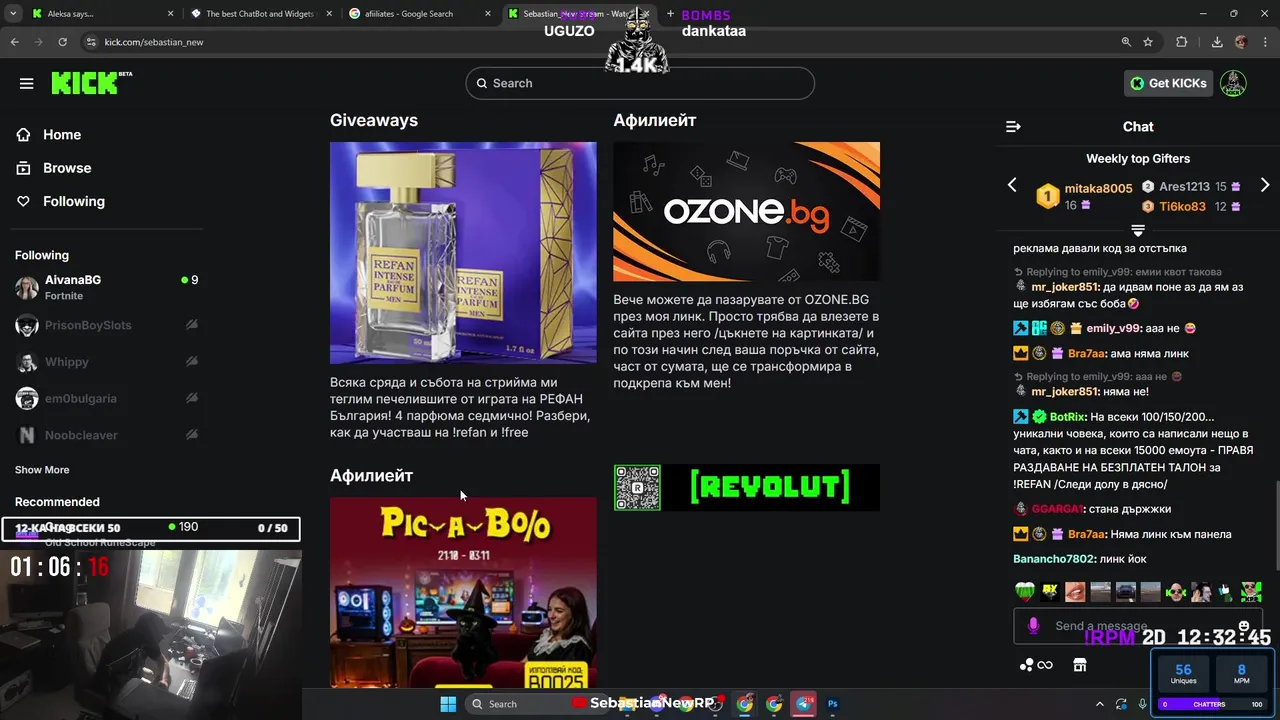This screenshot has height=720, width=1280.
Task: Go back in browser
Action: [x=15, y=42]
